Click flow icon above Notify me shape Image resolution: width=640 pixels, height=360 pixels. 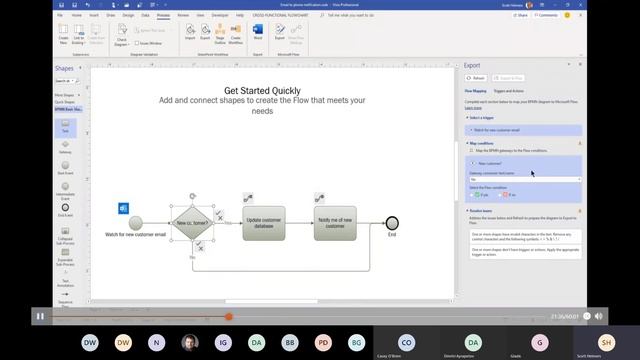[x=319, y=198]
